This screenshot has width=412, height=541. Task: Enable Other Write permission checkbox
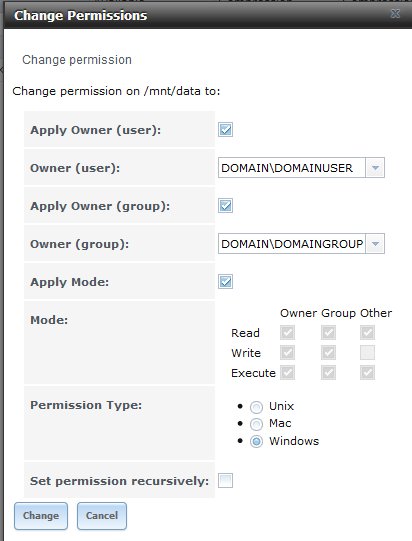tap(367, 353)
